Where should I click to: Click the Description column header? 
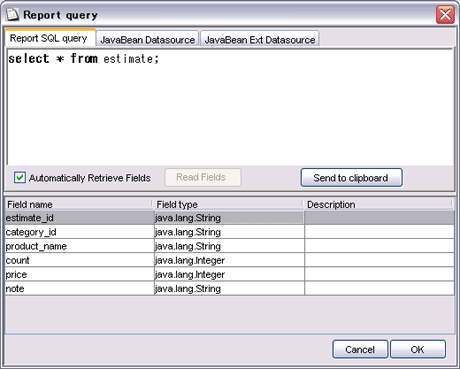click(x=378, y=204)
